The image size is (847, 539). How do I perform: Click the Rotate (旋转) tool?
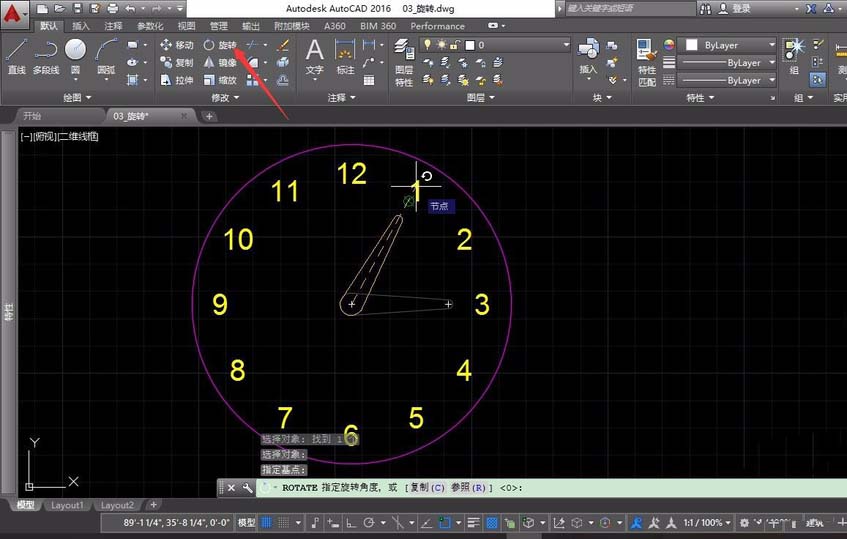click(220, 45)
